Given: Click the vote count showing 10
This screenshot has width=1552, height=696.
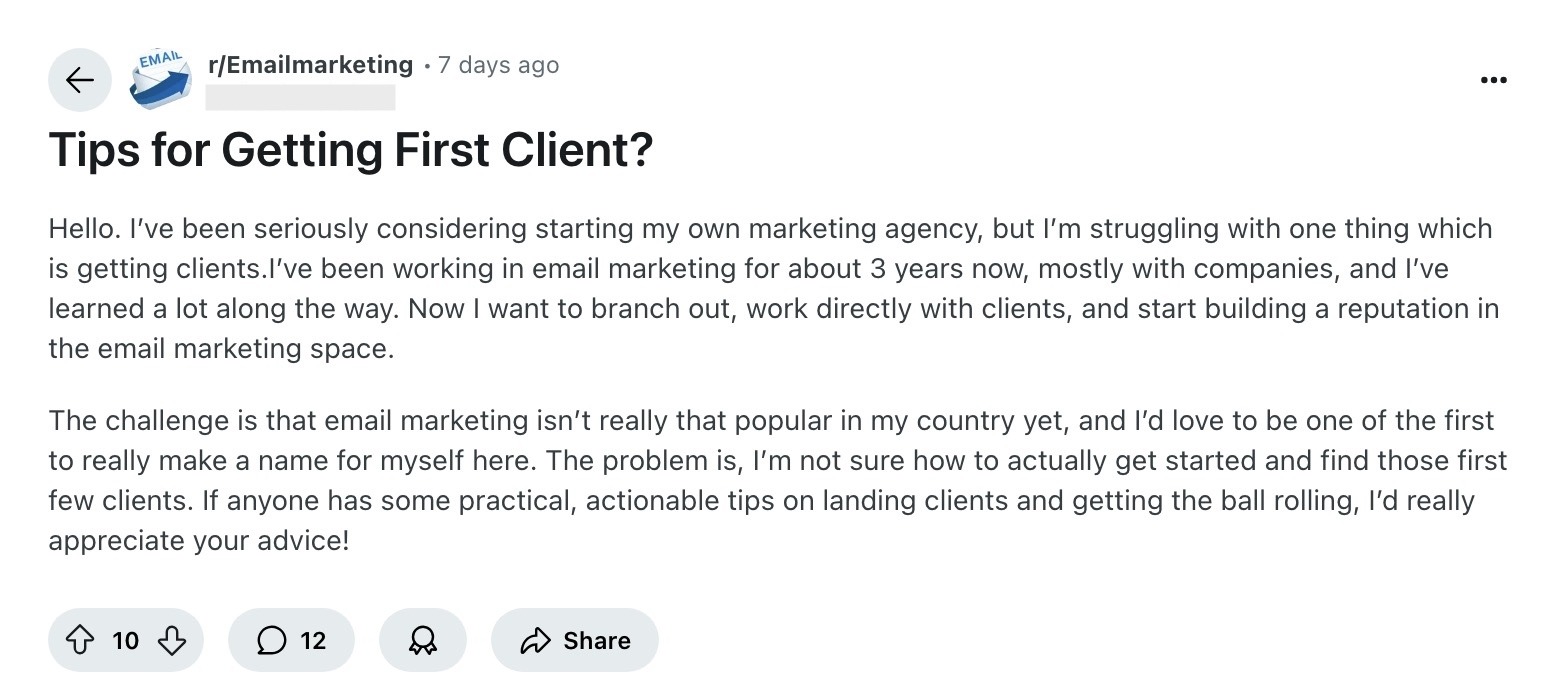Looking at the screenshot, I should click(124, 640).
